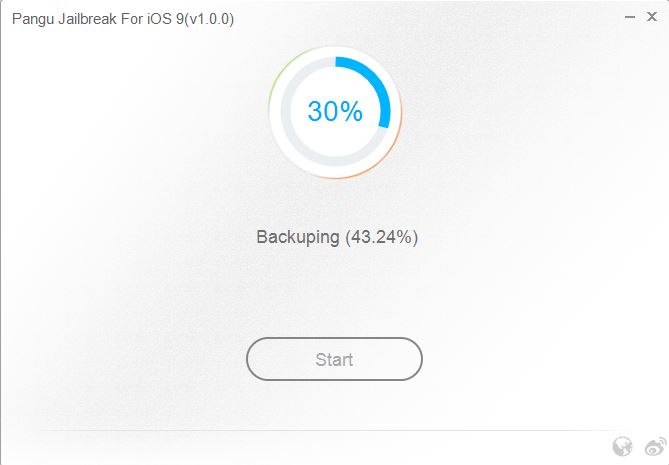669x465 pixels.
Task: Click the blank area between status and Start
Action: coord(334,292)
